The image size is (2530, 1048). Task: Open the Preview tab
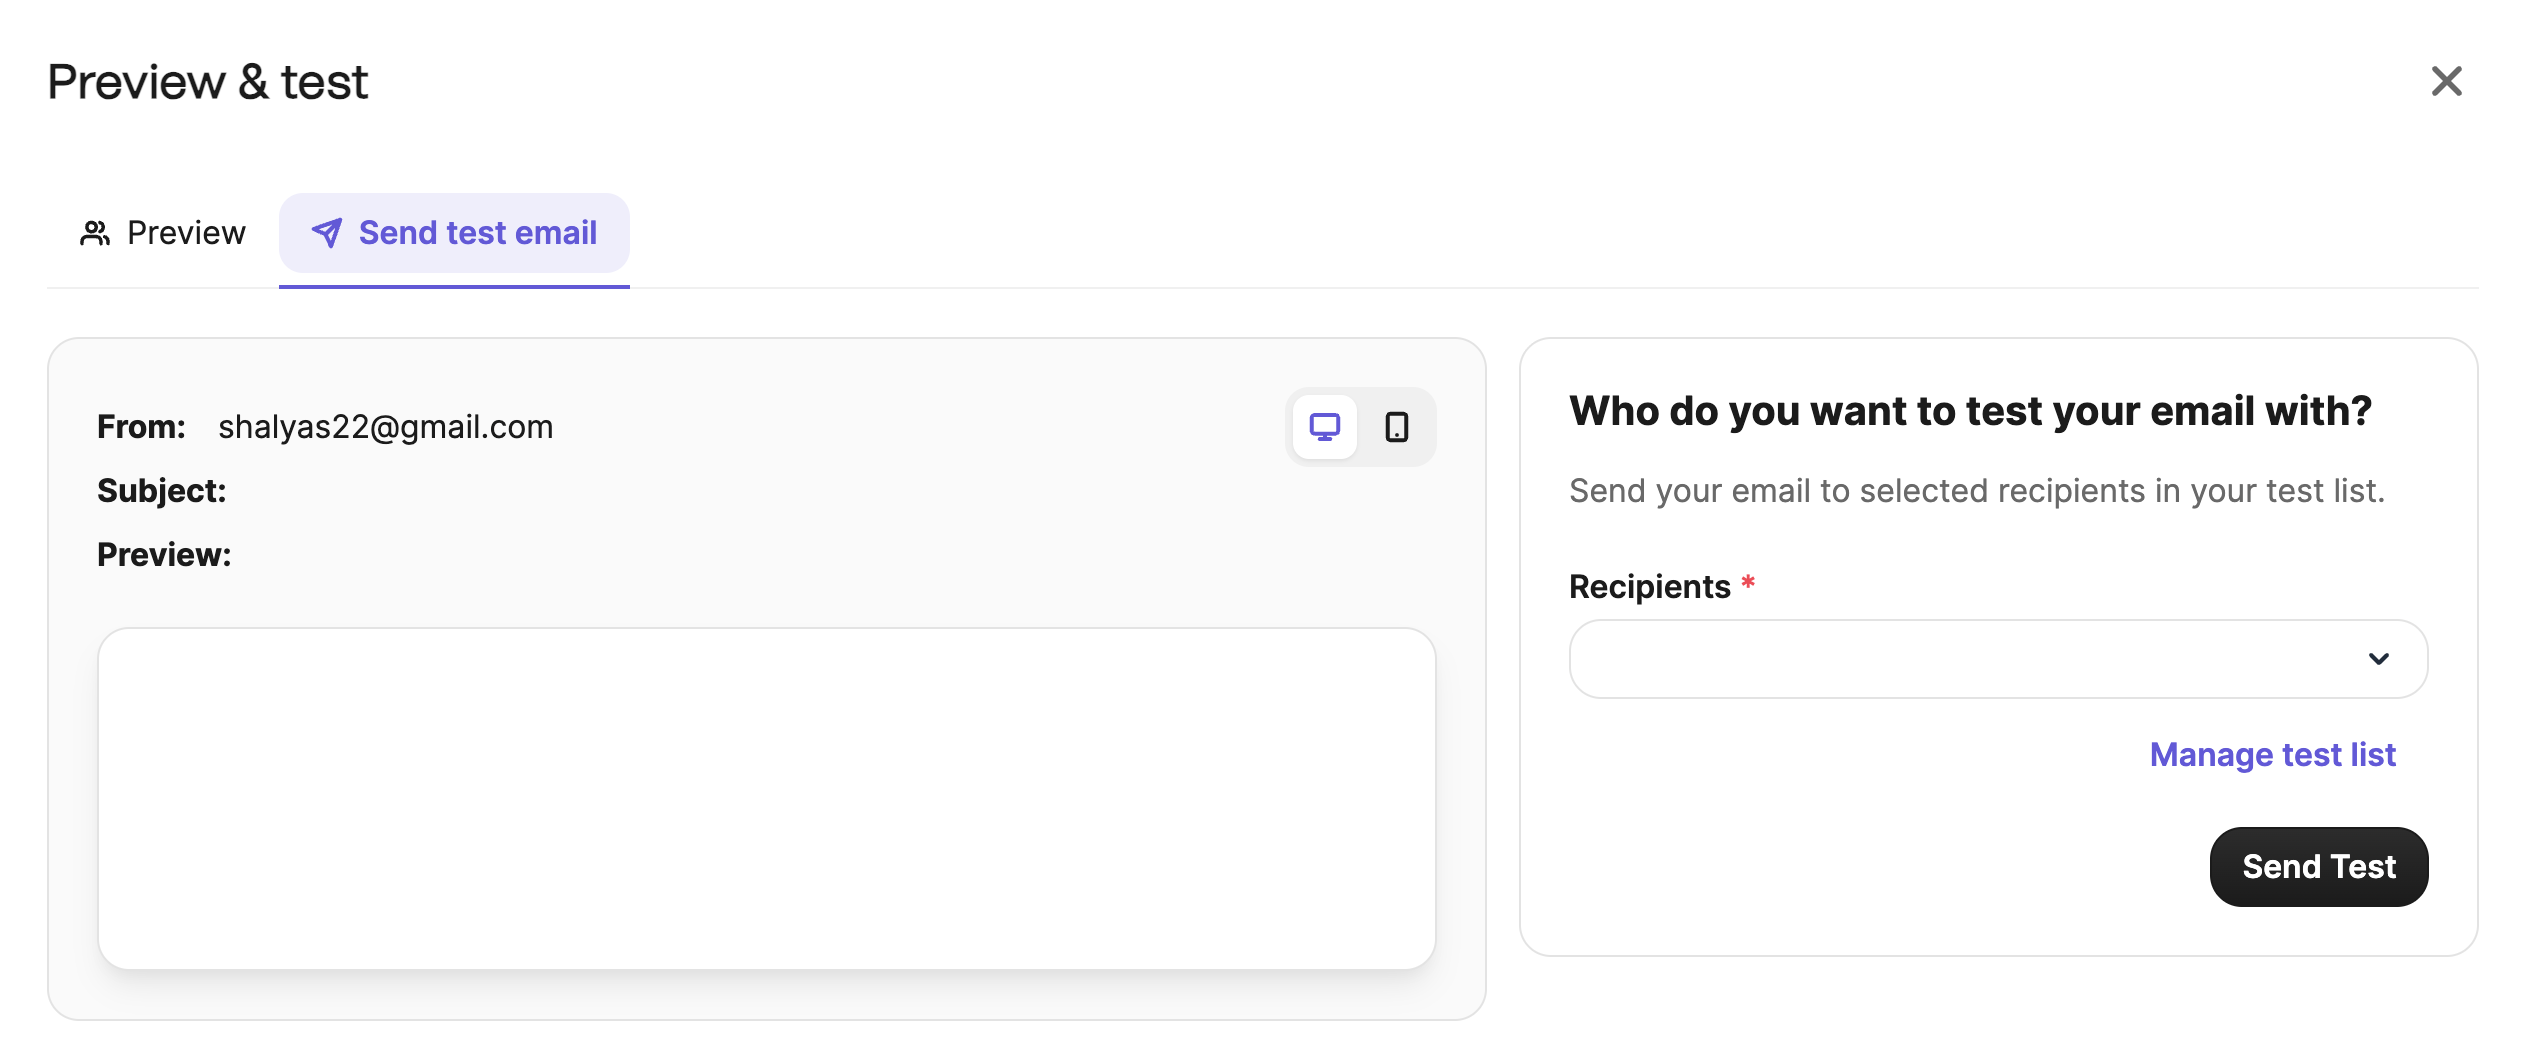click(x=163, y=233)
